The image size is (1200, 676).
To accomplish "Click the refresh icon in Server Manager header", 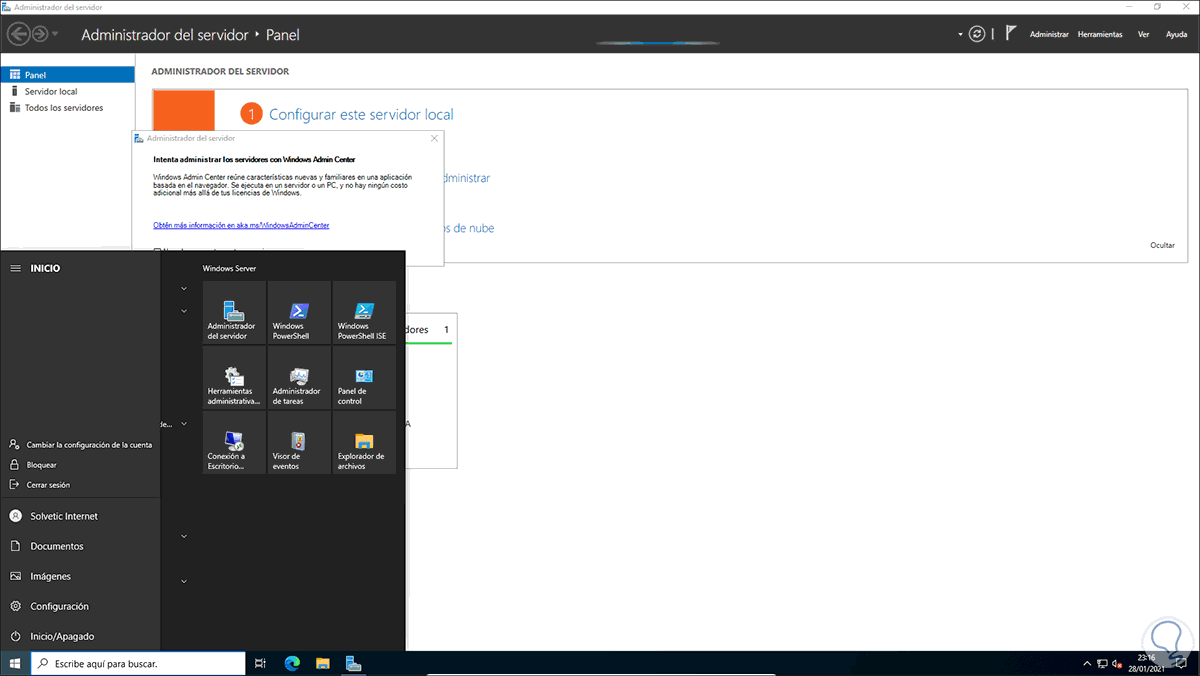I will pyautogui.click(x=977, y=34).
